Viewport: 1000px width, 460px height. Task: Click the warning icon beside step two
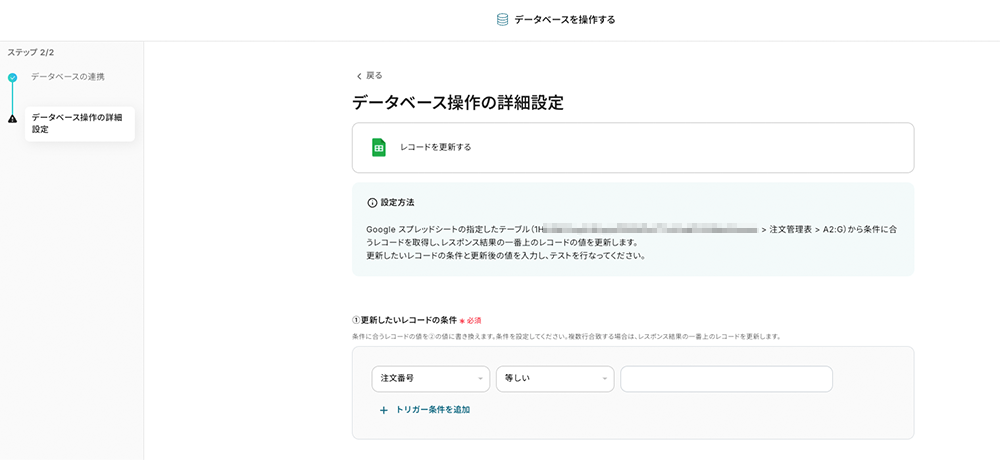(12, 118)
